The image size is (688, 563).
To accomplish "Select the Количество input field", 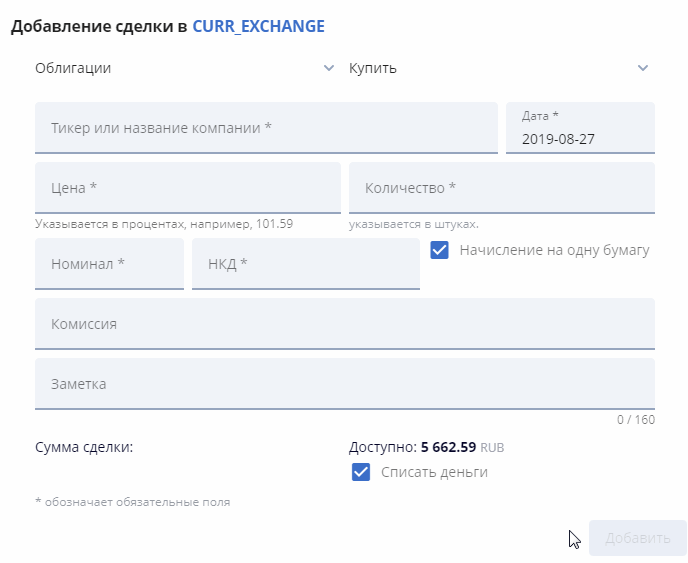I will (x=501, y=188).
